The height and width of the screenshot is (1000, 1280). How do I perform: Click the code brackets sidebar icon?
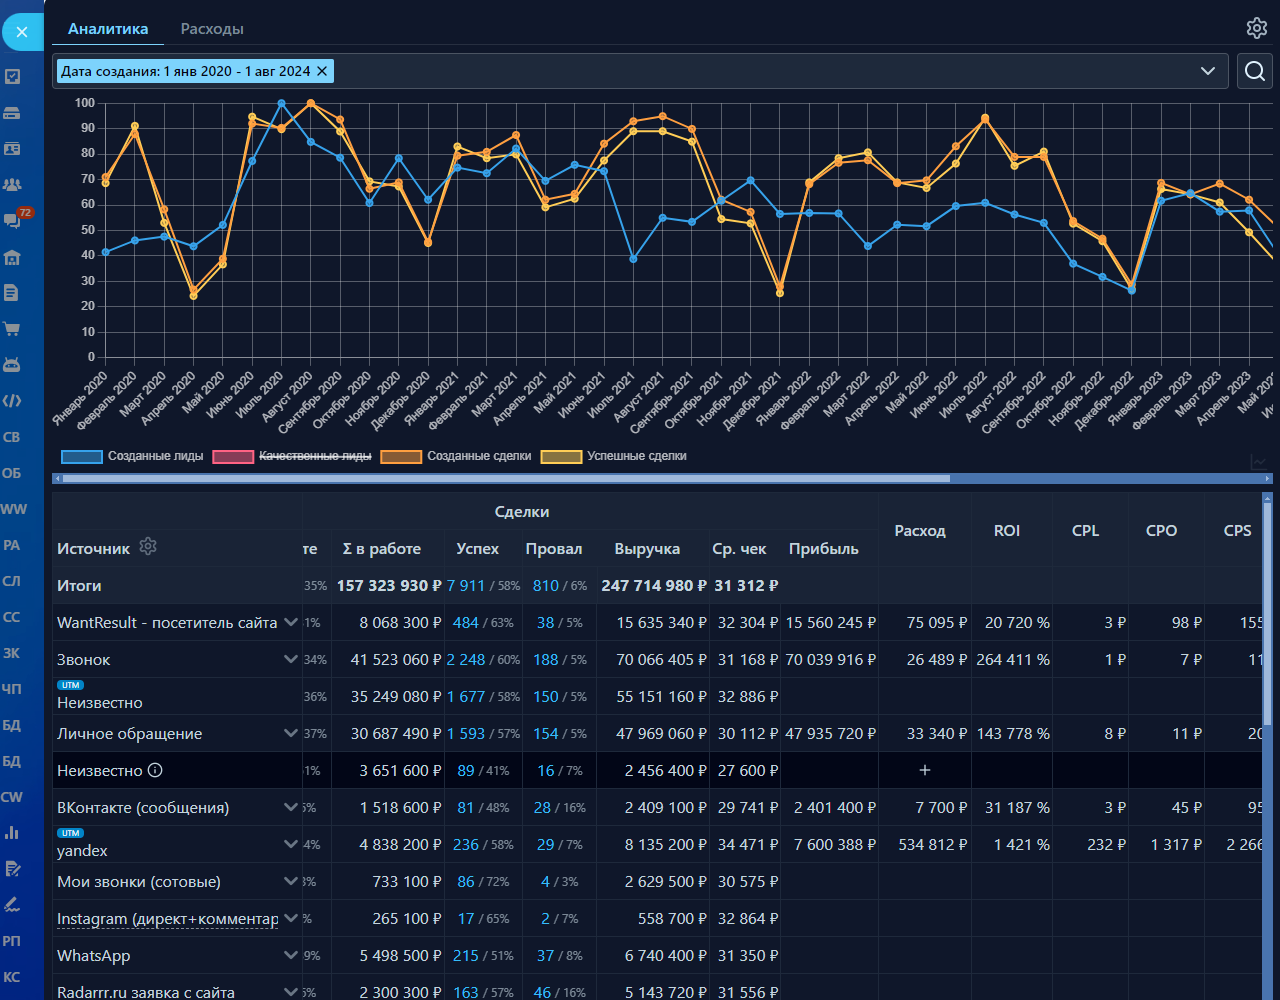[12, 401]
